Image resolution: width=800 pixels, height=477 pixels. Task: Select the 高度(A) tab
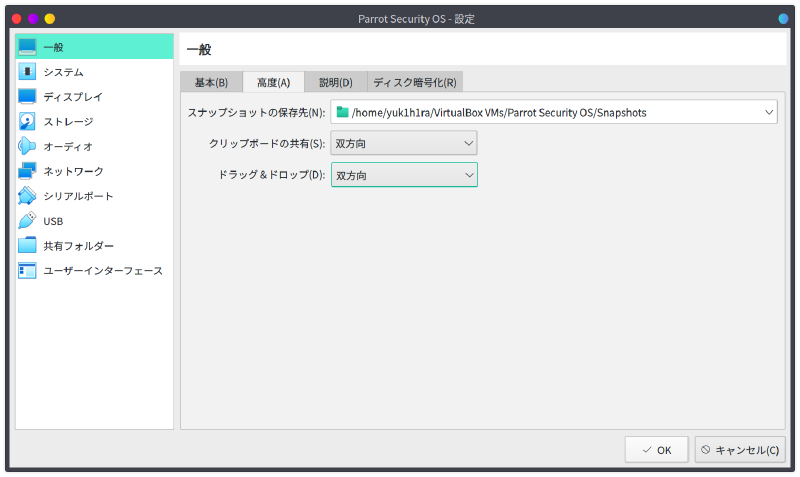273,82
